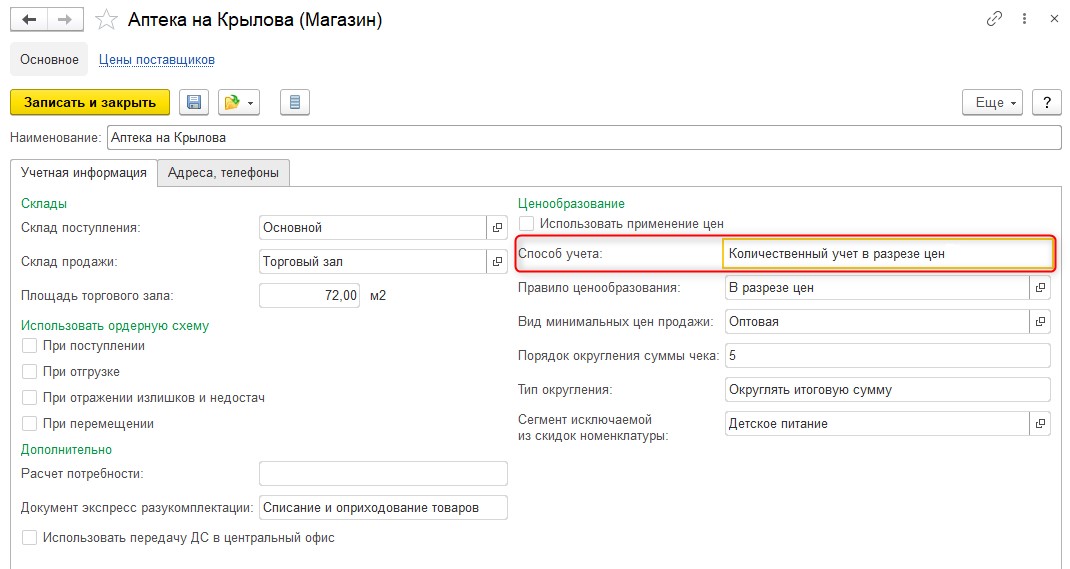
Task: Enable Использовать применение цен checkbox
Action: [x=526, y=224]
